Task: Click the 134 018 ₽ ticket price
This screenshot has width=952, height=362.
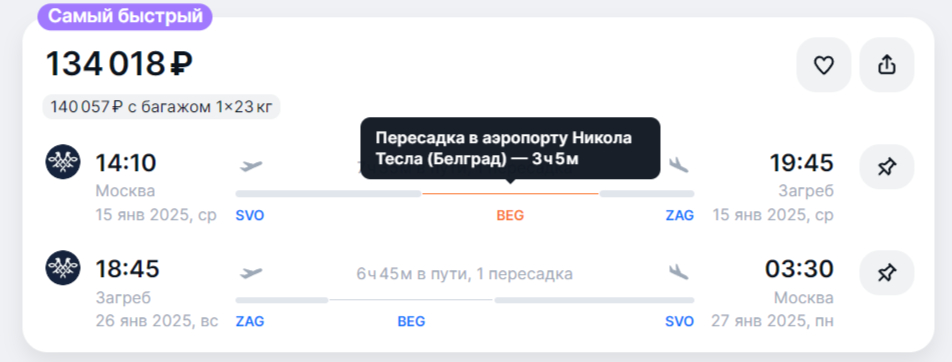Action: [x=119, y=64]
